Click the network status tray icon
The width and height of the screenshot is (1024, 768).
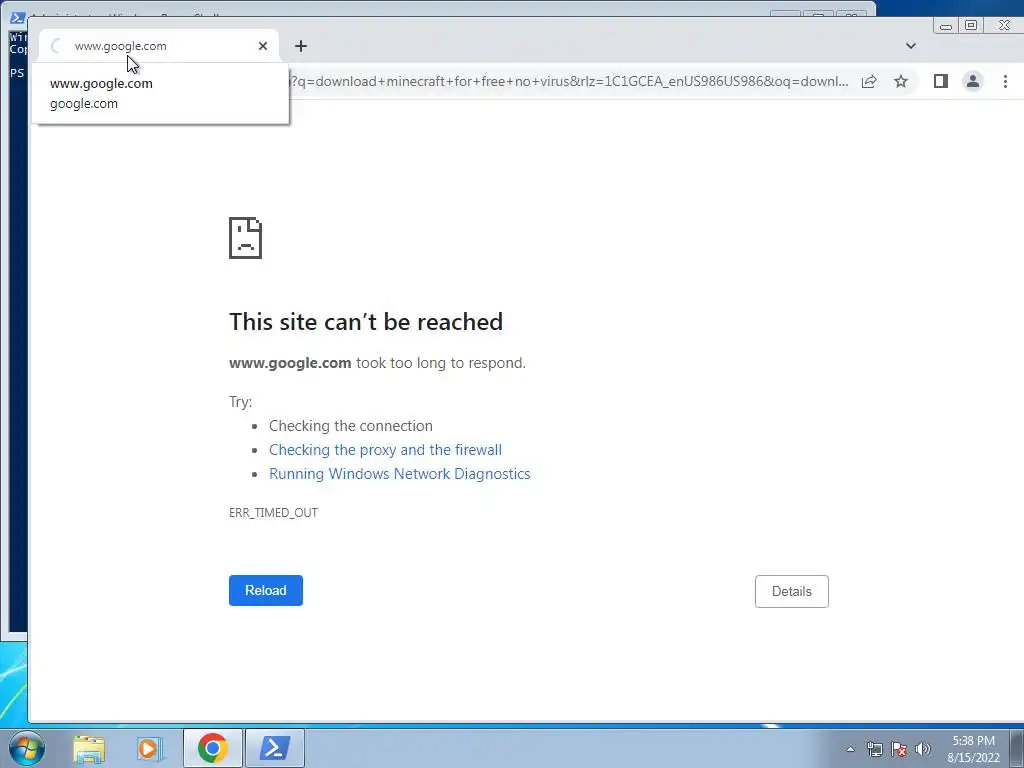click(x=874, y=749)
